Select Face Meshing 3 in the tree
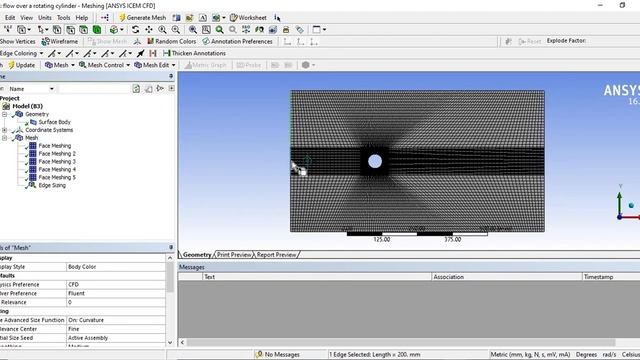The width and height of the screenshot is (640, 360). 57,162
